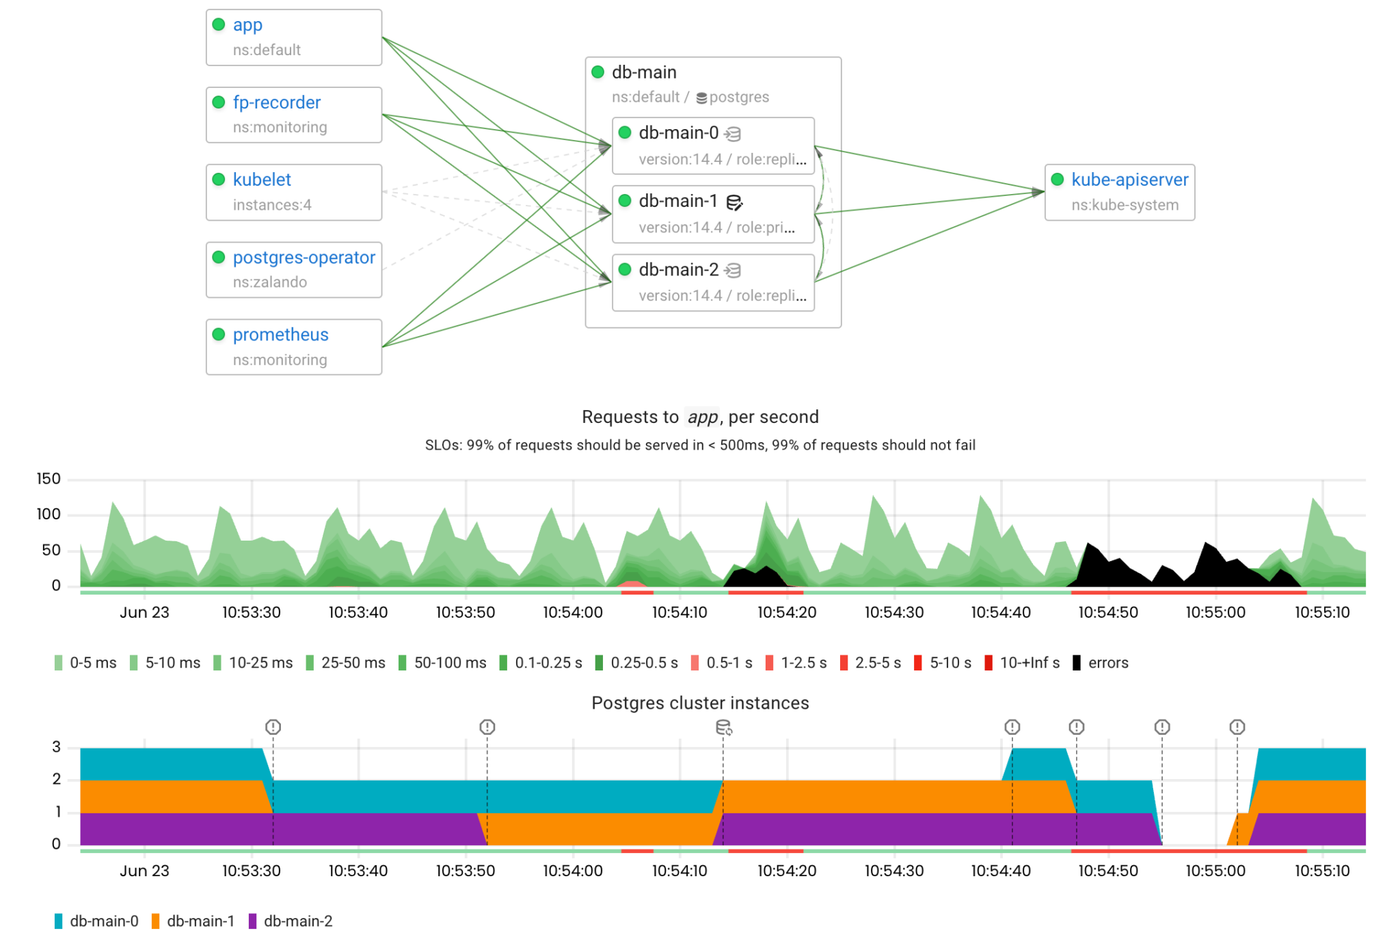
Task: Click the warning marker near 10:55:00
Action: click(x=1237, y=727)
